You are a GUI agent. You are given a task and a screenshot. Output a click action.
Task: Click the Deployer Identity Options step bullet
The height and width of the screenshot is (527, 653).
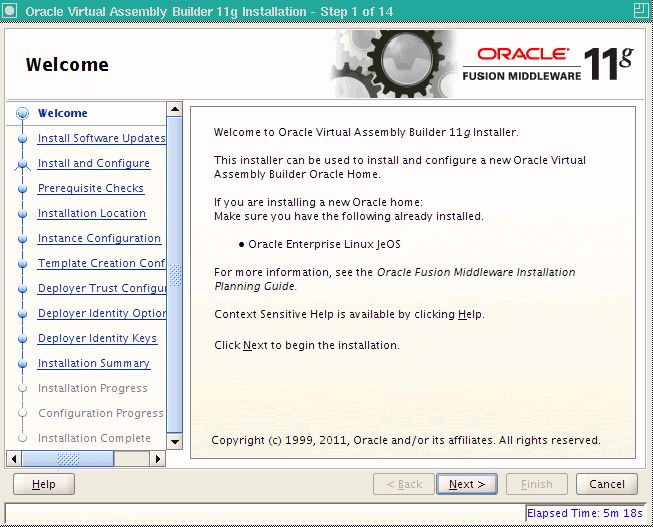(22, 314)
